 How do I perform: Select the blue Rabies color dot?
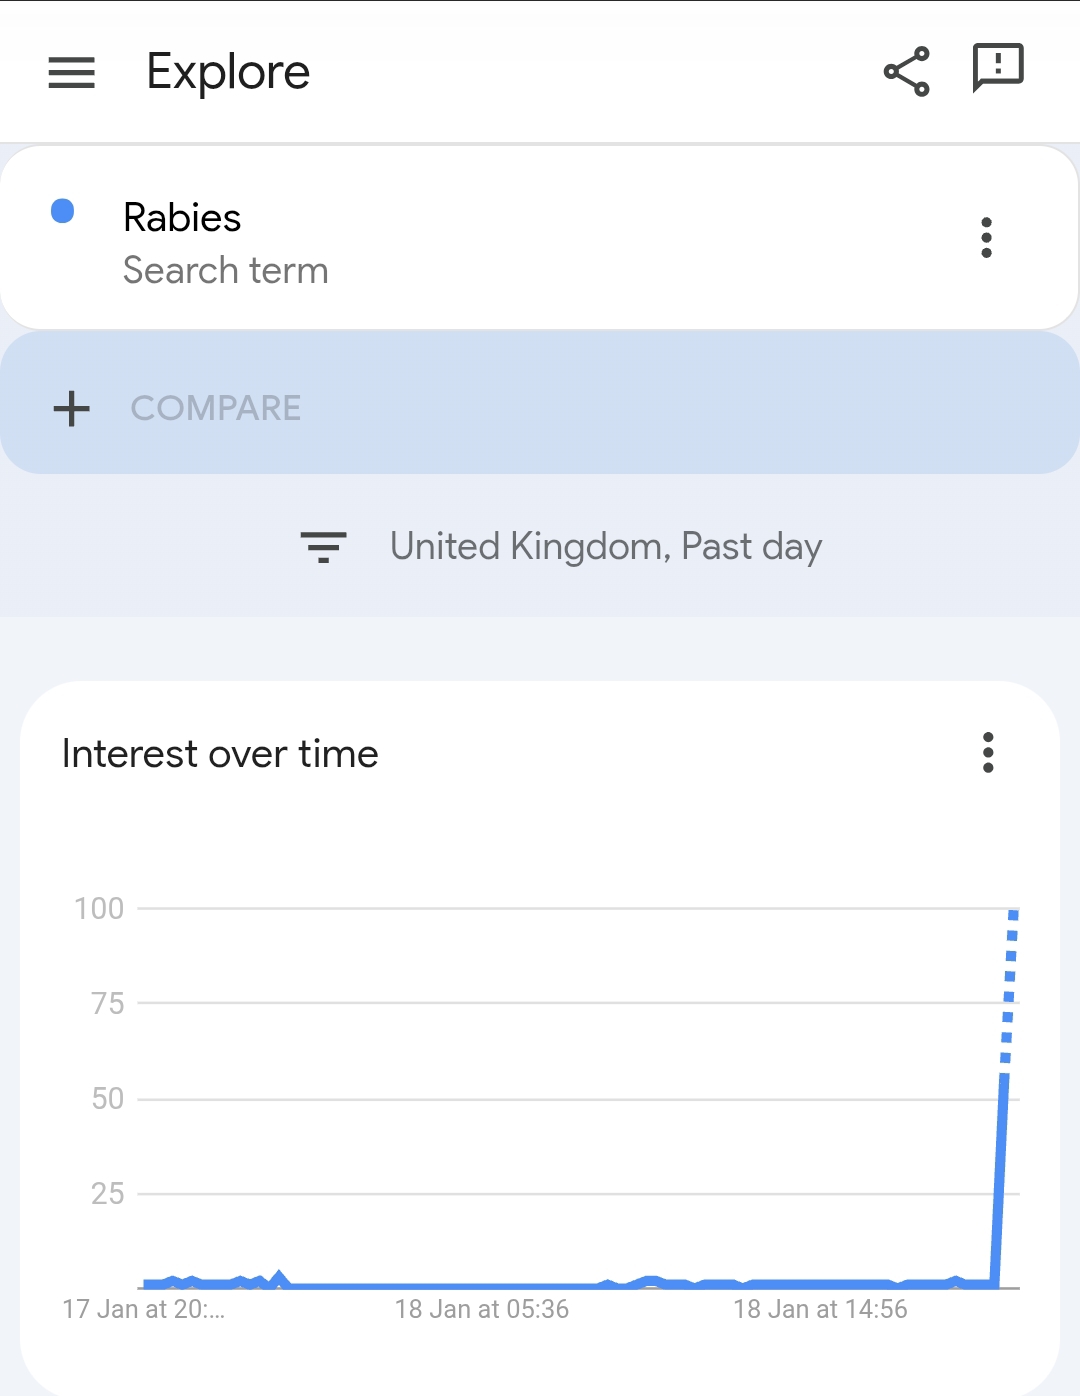coord(63,211)
